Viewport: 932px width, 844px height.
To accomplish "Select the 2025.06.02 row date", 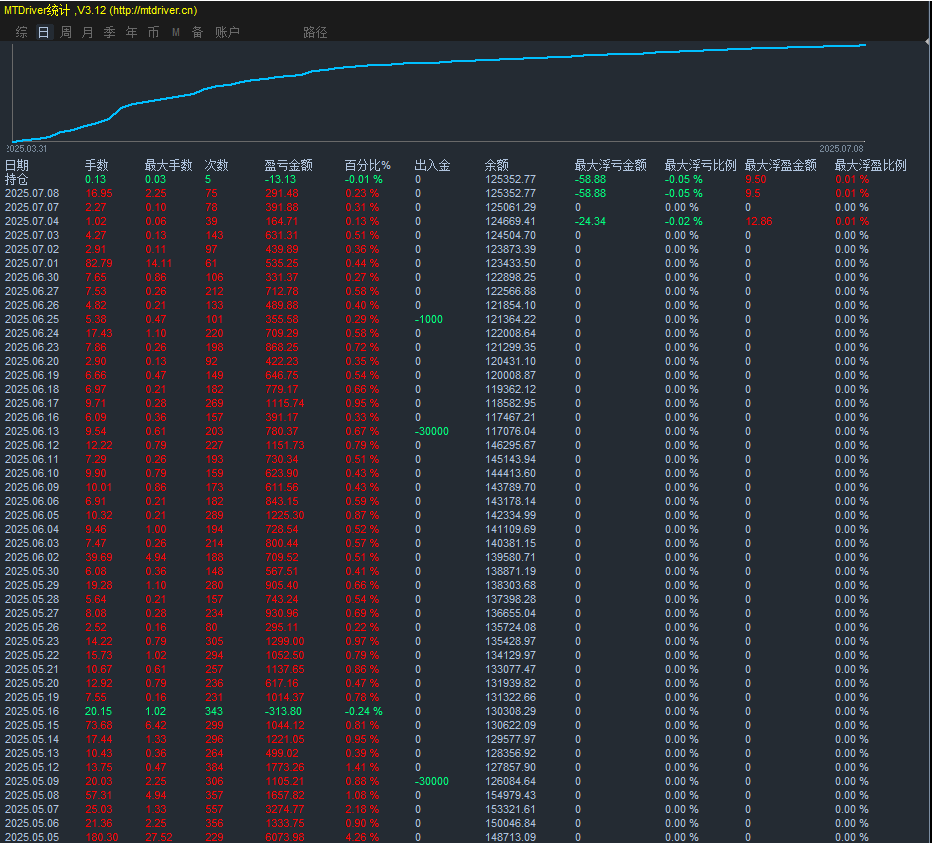I will (x=32, y=558).
